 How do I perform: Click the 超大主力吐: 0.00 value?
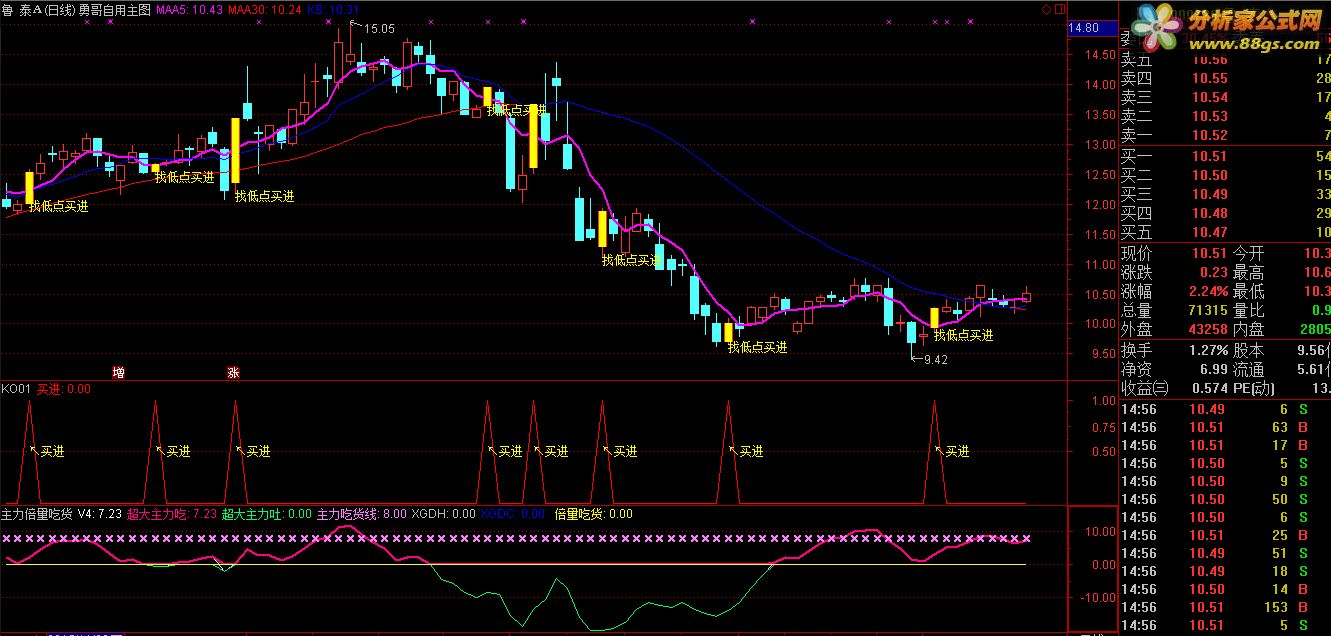(x=267, y=514)
